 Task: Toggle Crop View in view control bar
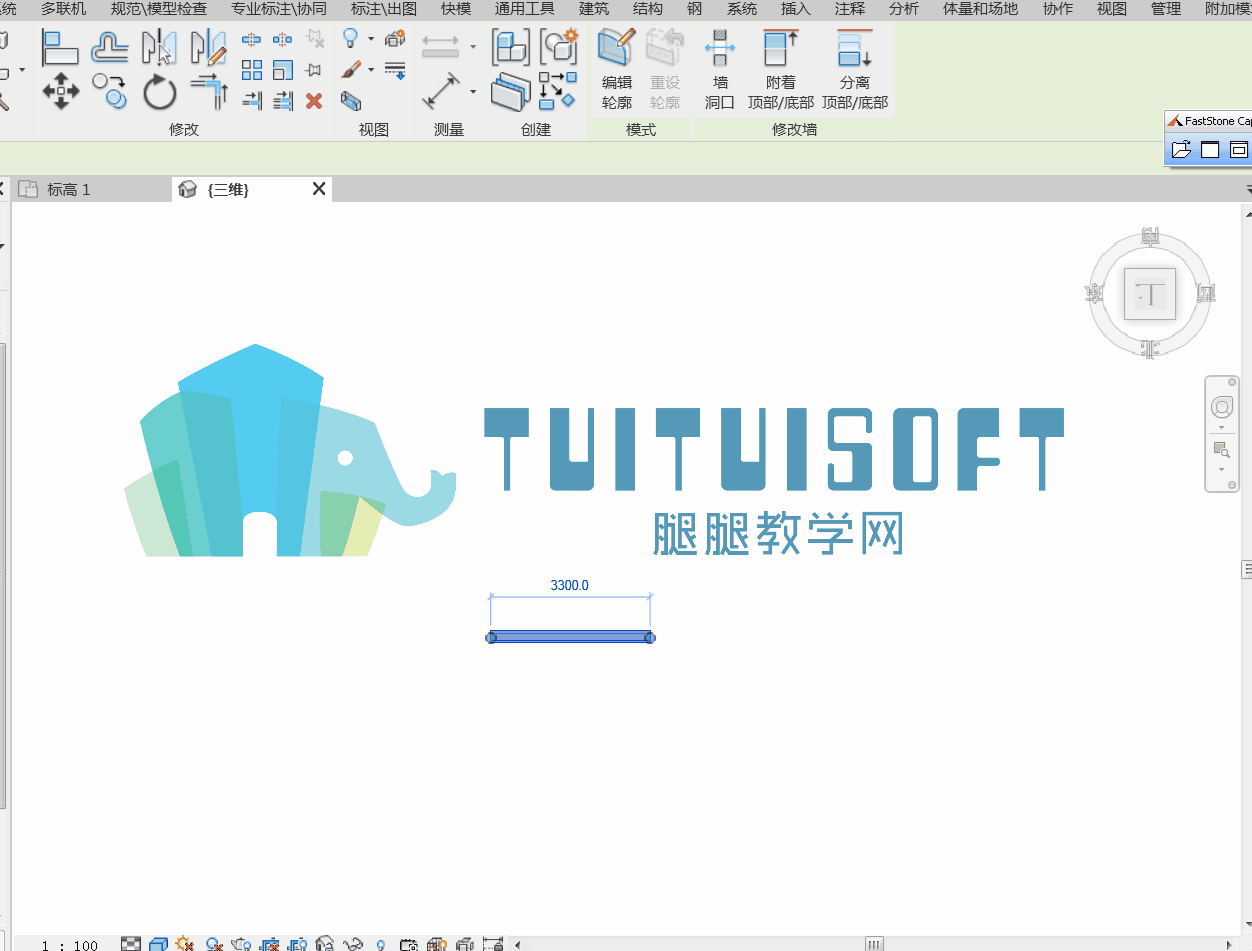[x=269, y=943]
